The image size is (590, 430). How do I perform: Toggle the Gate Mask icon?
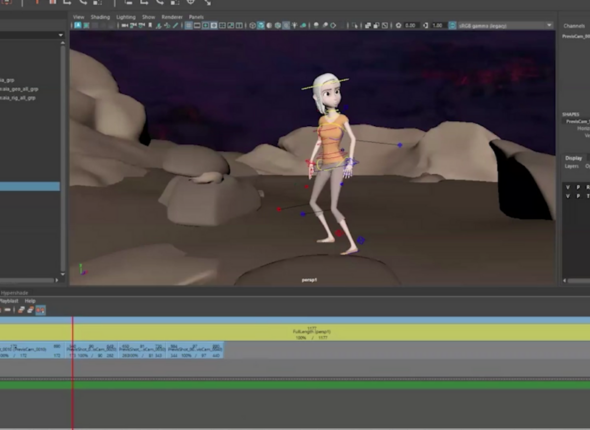(214, 26)
